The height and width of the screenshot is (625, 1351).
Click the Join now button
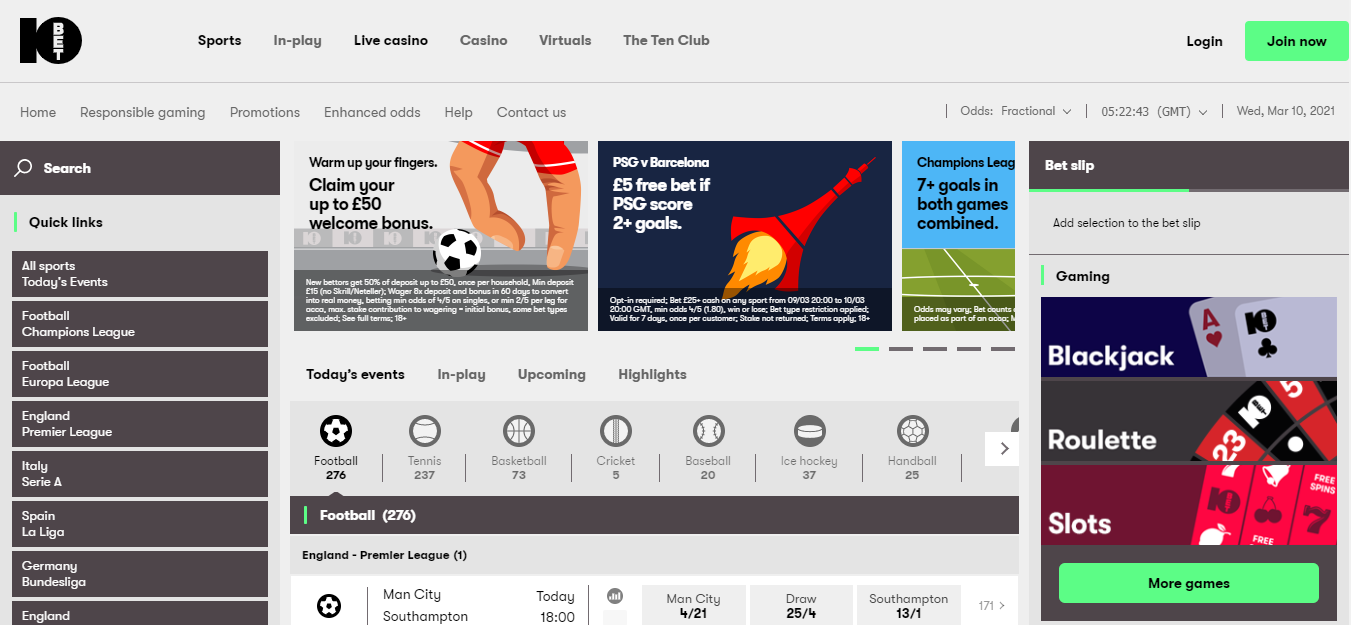(1296, 41)
